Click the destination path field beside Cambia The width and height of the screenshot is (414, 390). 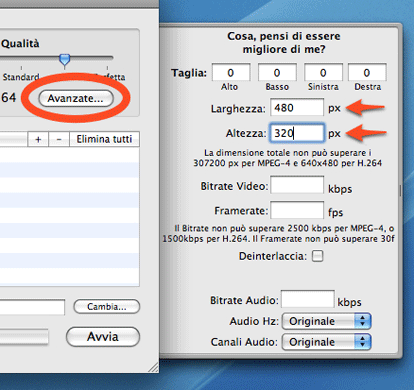[32, 307]
